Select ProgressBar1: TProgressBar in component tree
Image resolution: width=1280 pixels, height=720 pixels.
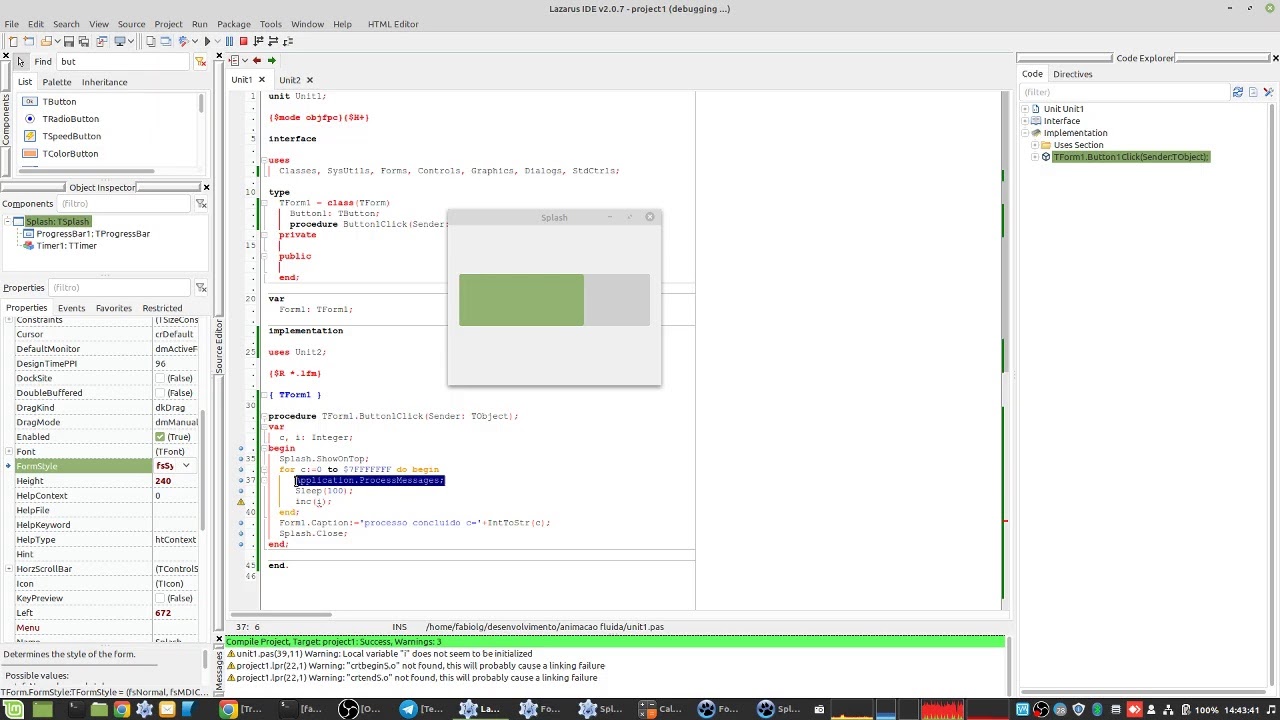[x=93, y=234]
